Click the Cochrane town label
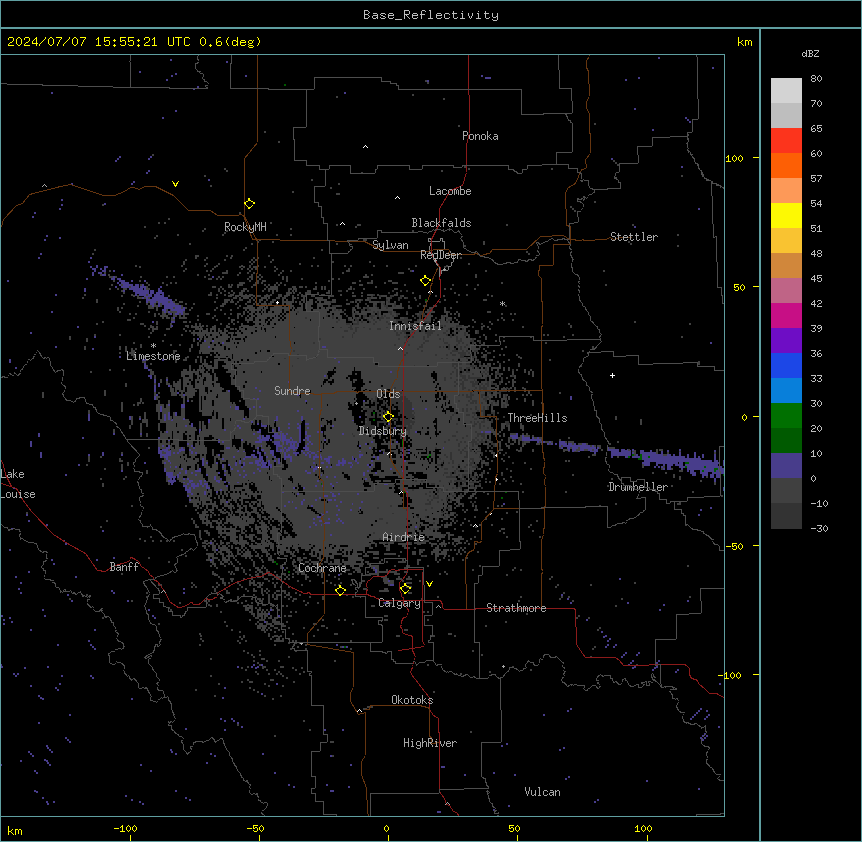 [x=322, y=568]
